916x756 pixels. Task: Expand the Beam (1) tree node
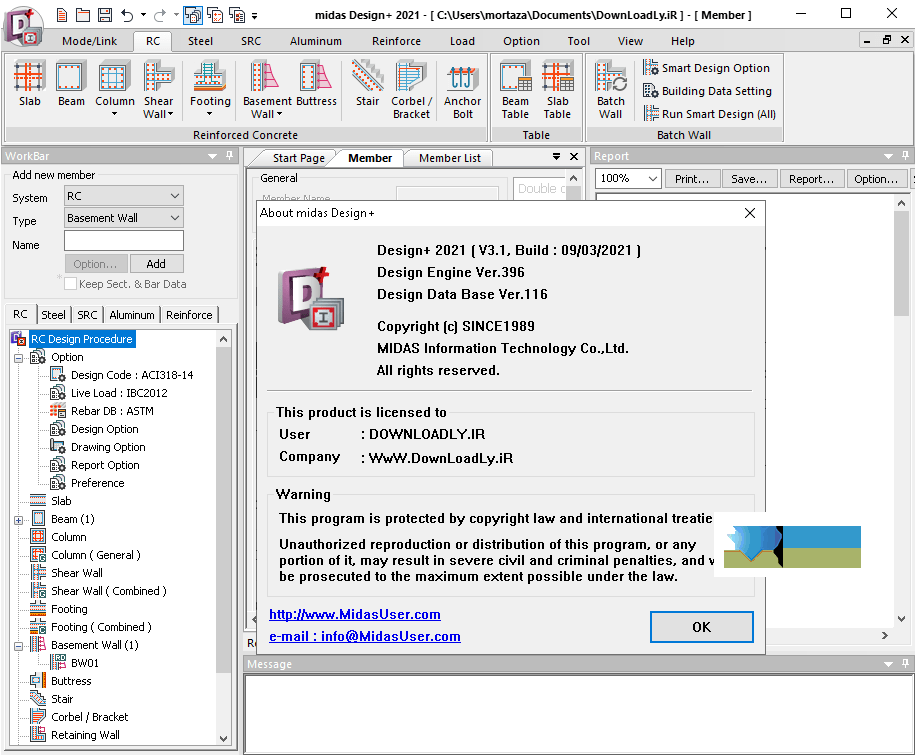pos(19,519)
